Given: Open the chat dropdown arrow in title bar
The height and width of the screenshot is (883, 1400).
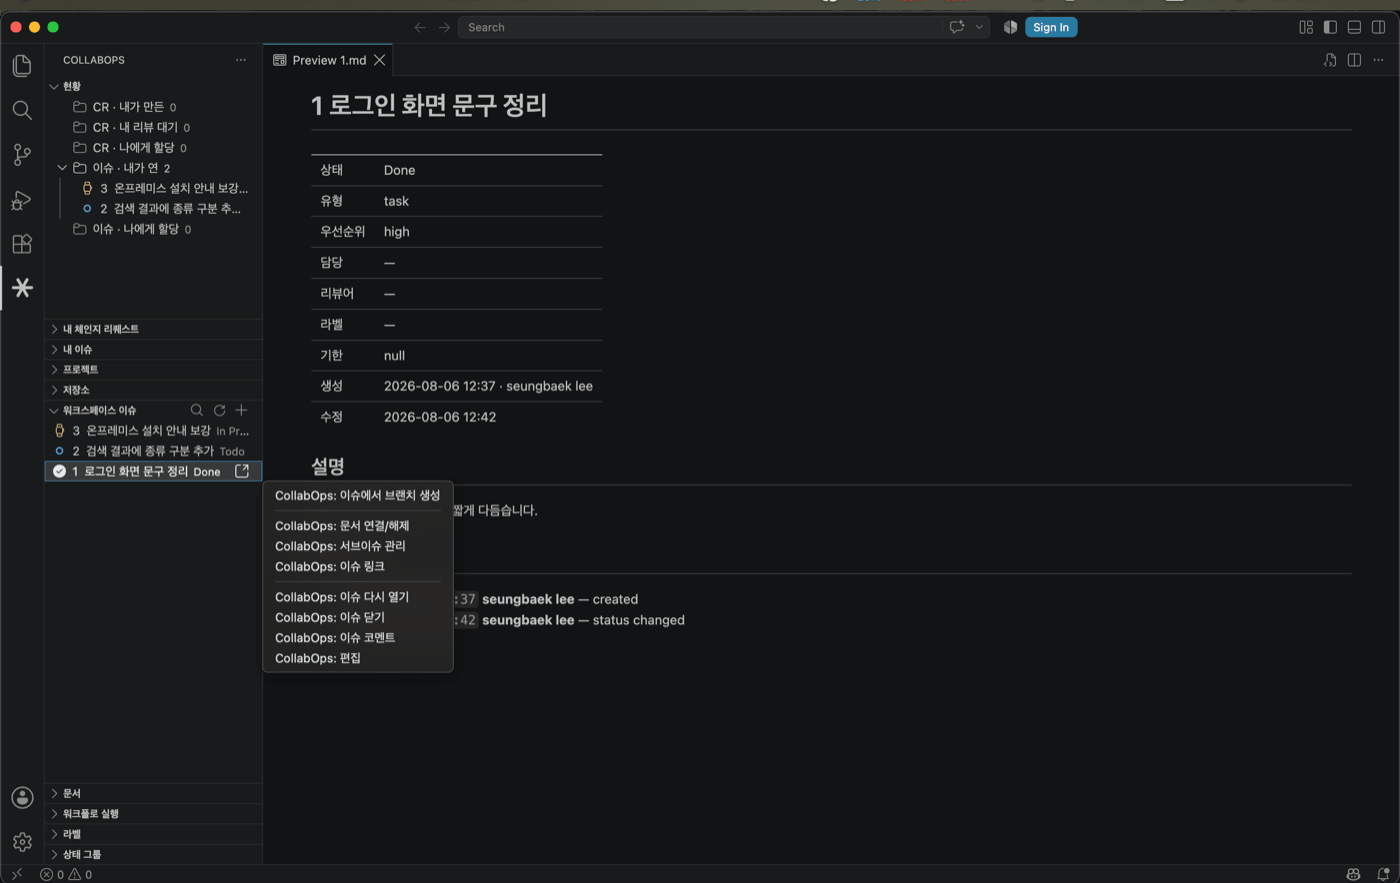Looking at the screenshot, I should pos(979,27).
